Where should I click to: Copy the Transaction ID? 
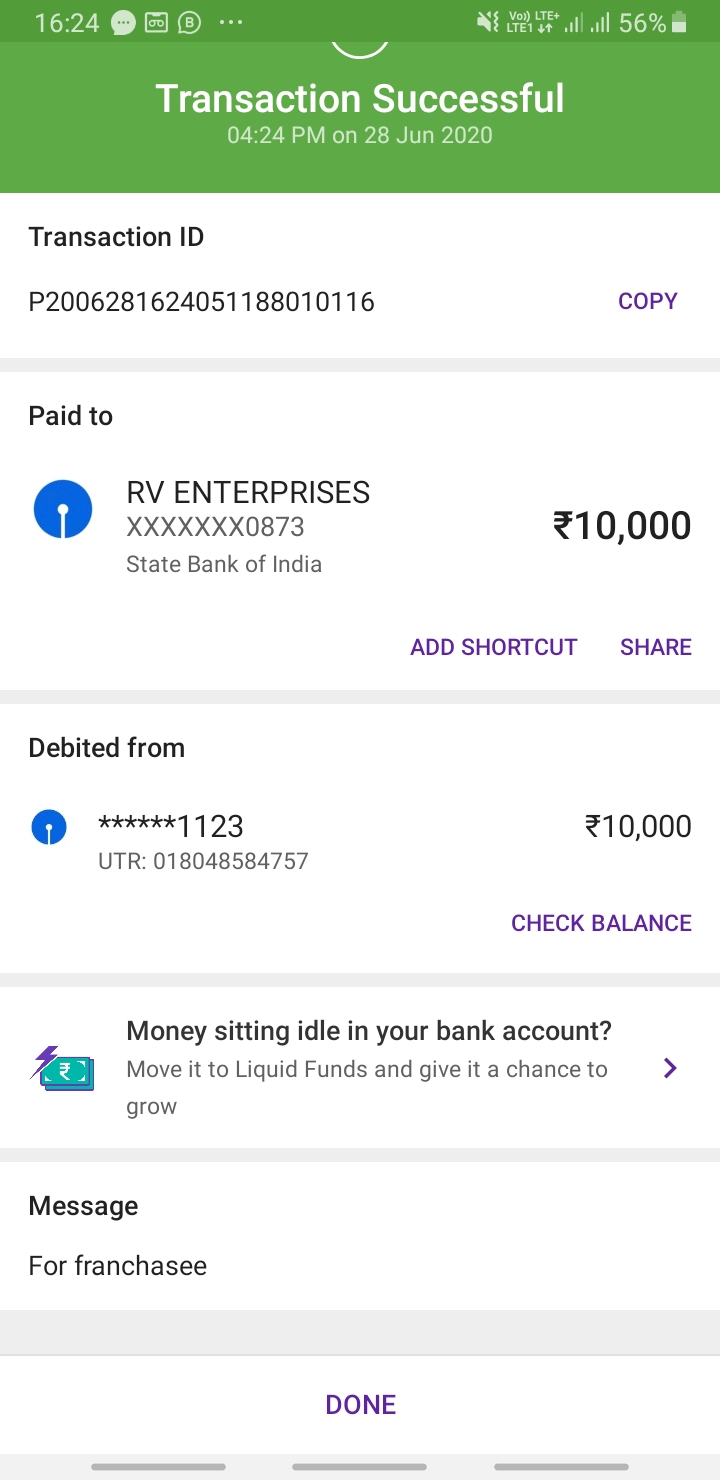[647, 301]
